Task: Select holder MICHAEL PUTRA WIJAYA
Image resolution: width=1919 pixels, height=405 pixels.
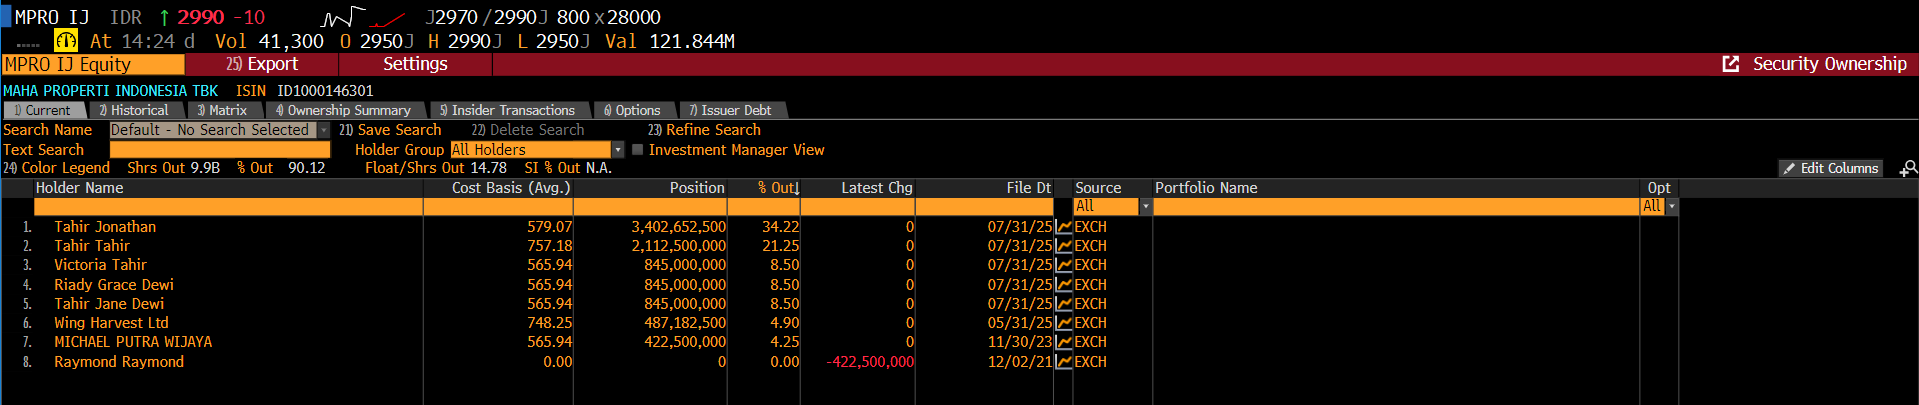Action: [133, 342]
